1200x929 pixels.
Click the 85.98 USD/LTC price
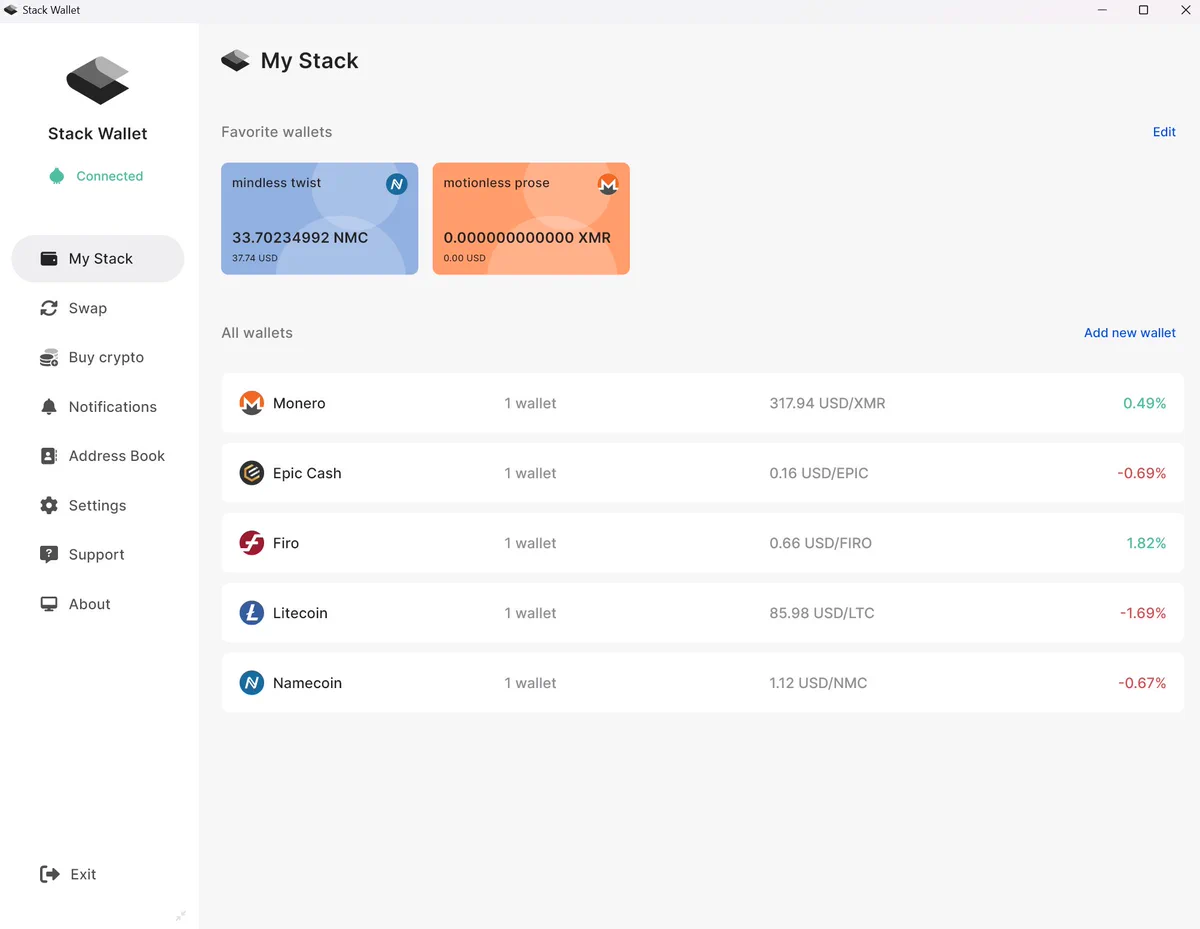tap(822, 613)
